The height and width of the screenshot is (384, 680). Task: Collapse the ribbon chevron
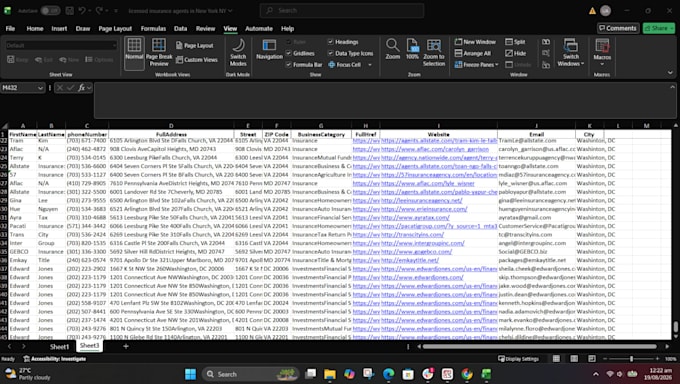670,73
